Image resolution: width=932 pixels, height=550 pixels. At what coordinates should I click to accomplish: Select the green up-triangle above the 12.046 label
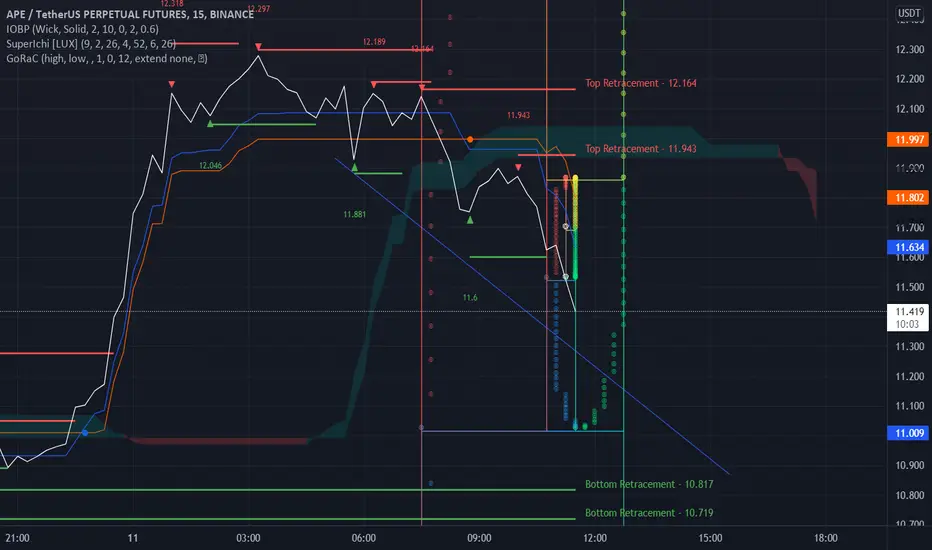click(210, 124)
